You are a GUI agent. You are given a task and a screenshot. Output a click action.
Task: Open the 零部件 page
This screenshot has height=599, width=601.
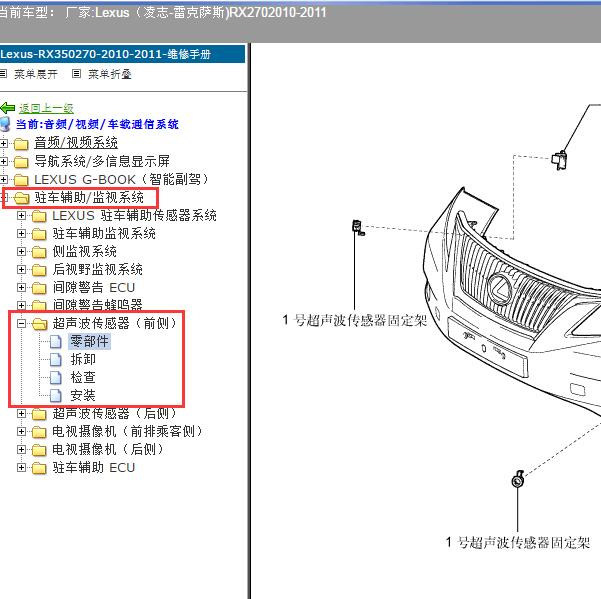89,341
